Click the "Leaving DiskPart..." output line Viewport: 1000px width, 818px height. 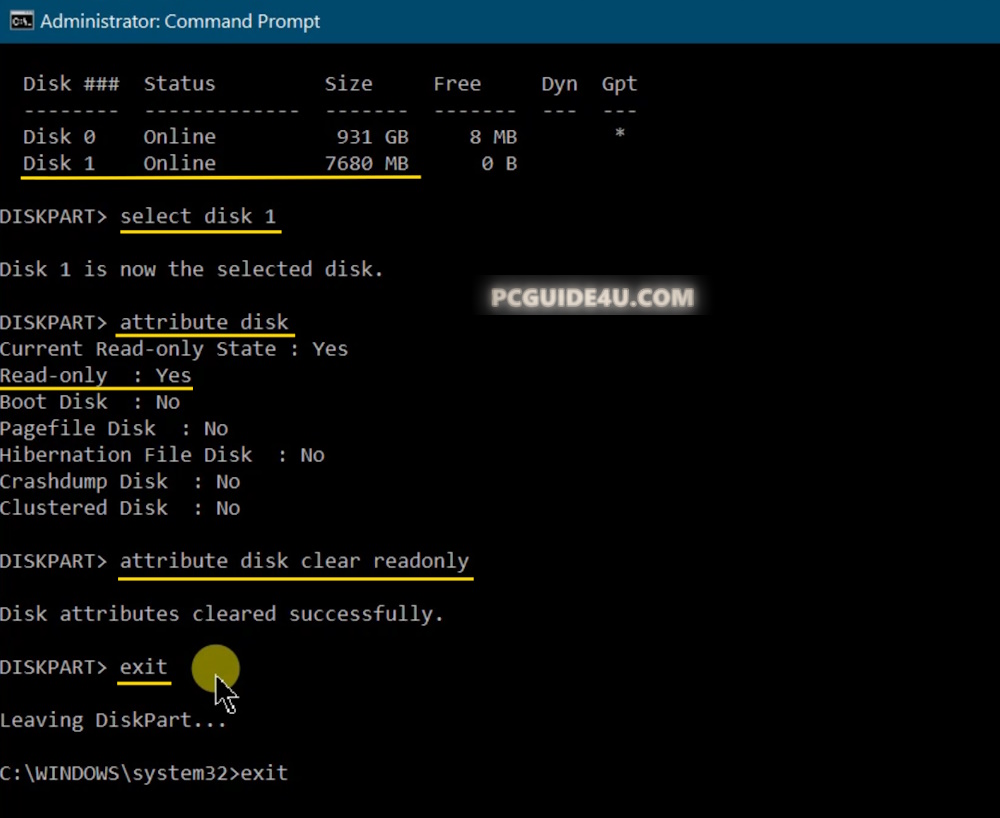coord(113,720)
